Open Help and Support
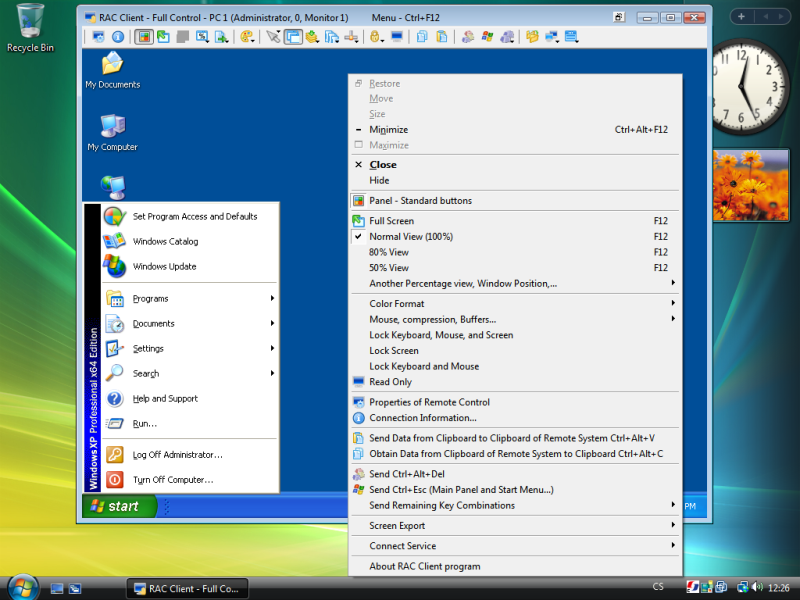 tap(190, 398)
